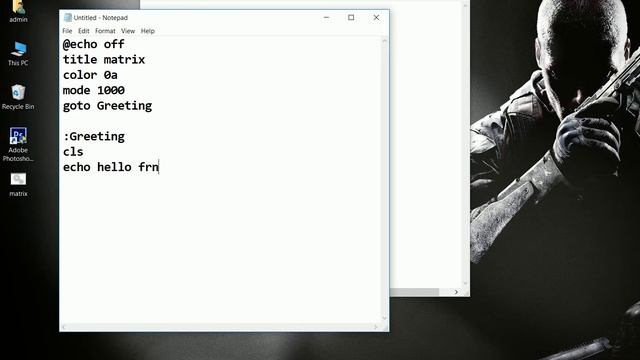
Task: Place cursor in ':Greeting' label line
Action: click(94, 136)
